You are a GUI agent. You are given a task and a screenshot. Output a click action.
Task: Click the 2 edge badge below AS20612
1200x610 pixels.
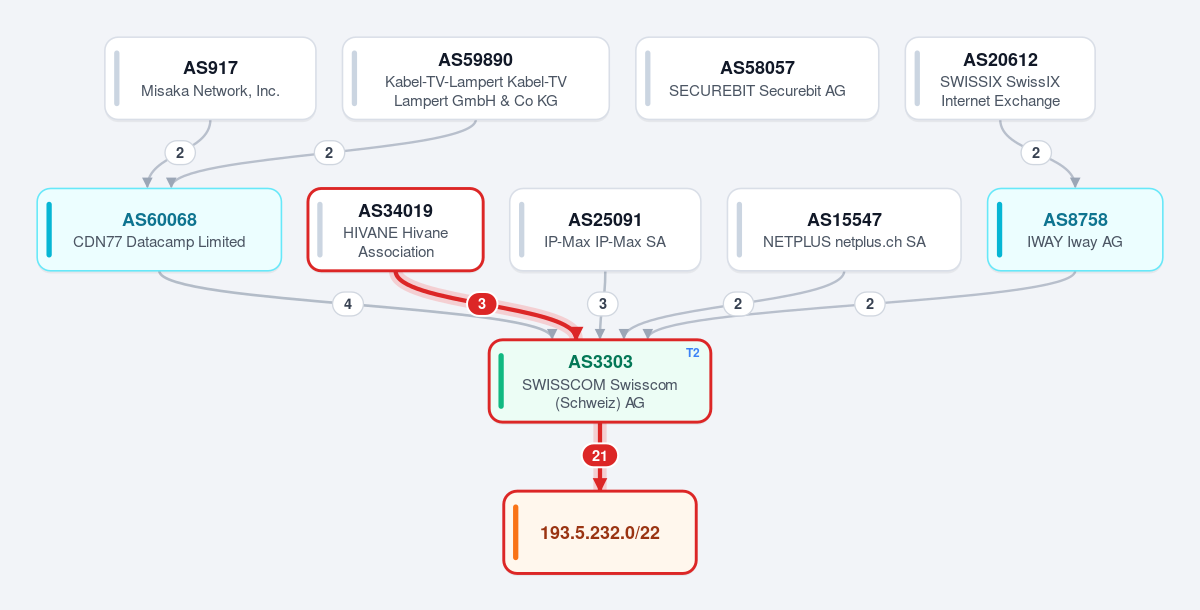pos(1036,153)
